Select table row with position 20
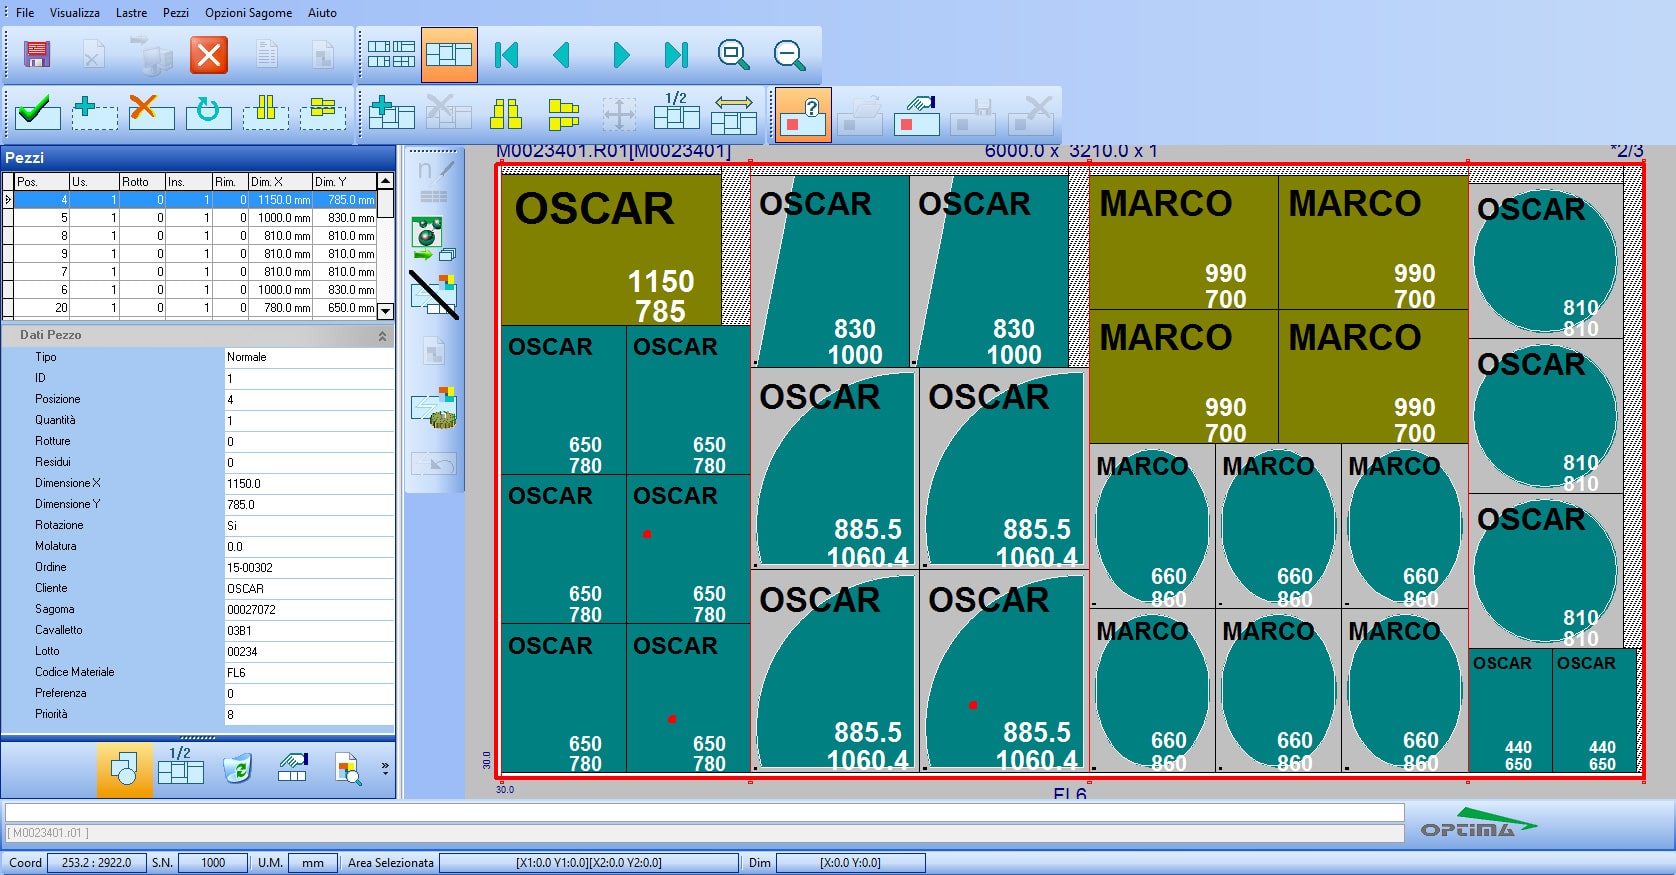The width and height of the screenshot is (1676, 875). coord(195,308)
